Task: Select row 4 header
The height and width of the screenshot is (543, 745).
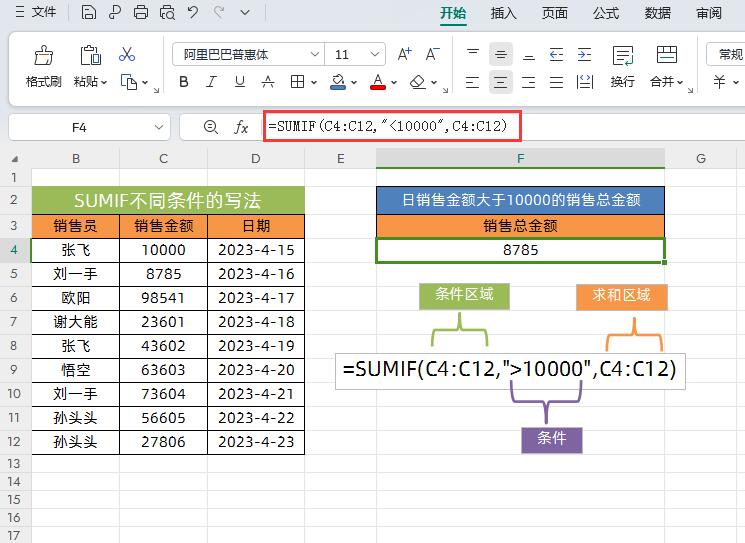Action: (14, 250)
